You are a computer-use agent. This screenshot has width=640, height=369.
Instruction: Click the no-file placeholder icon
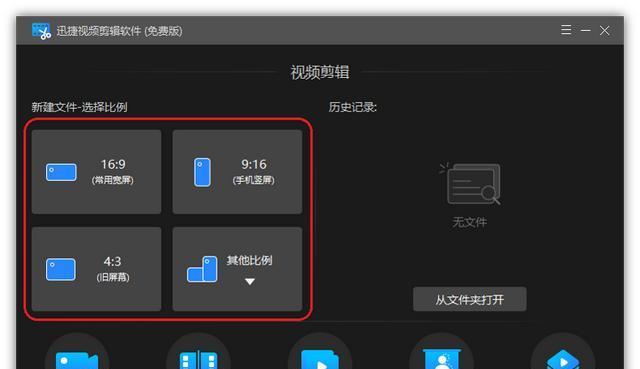470,183
